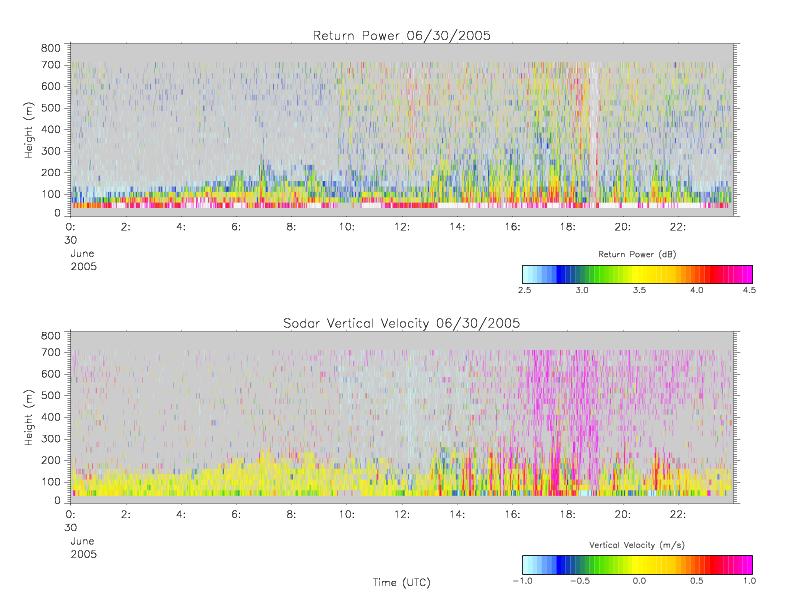Click the '0:' time tick on bottom chart
Screen dimensions: 791x611
(x=70, y=515)
